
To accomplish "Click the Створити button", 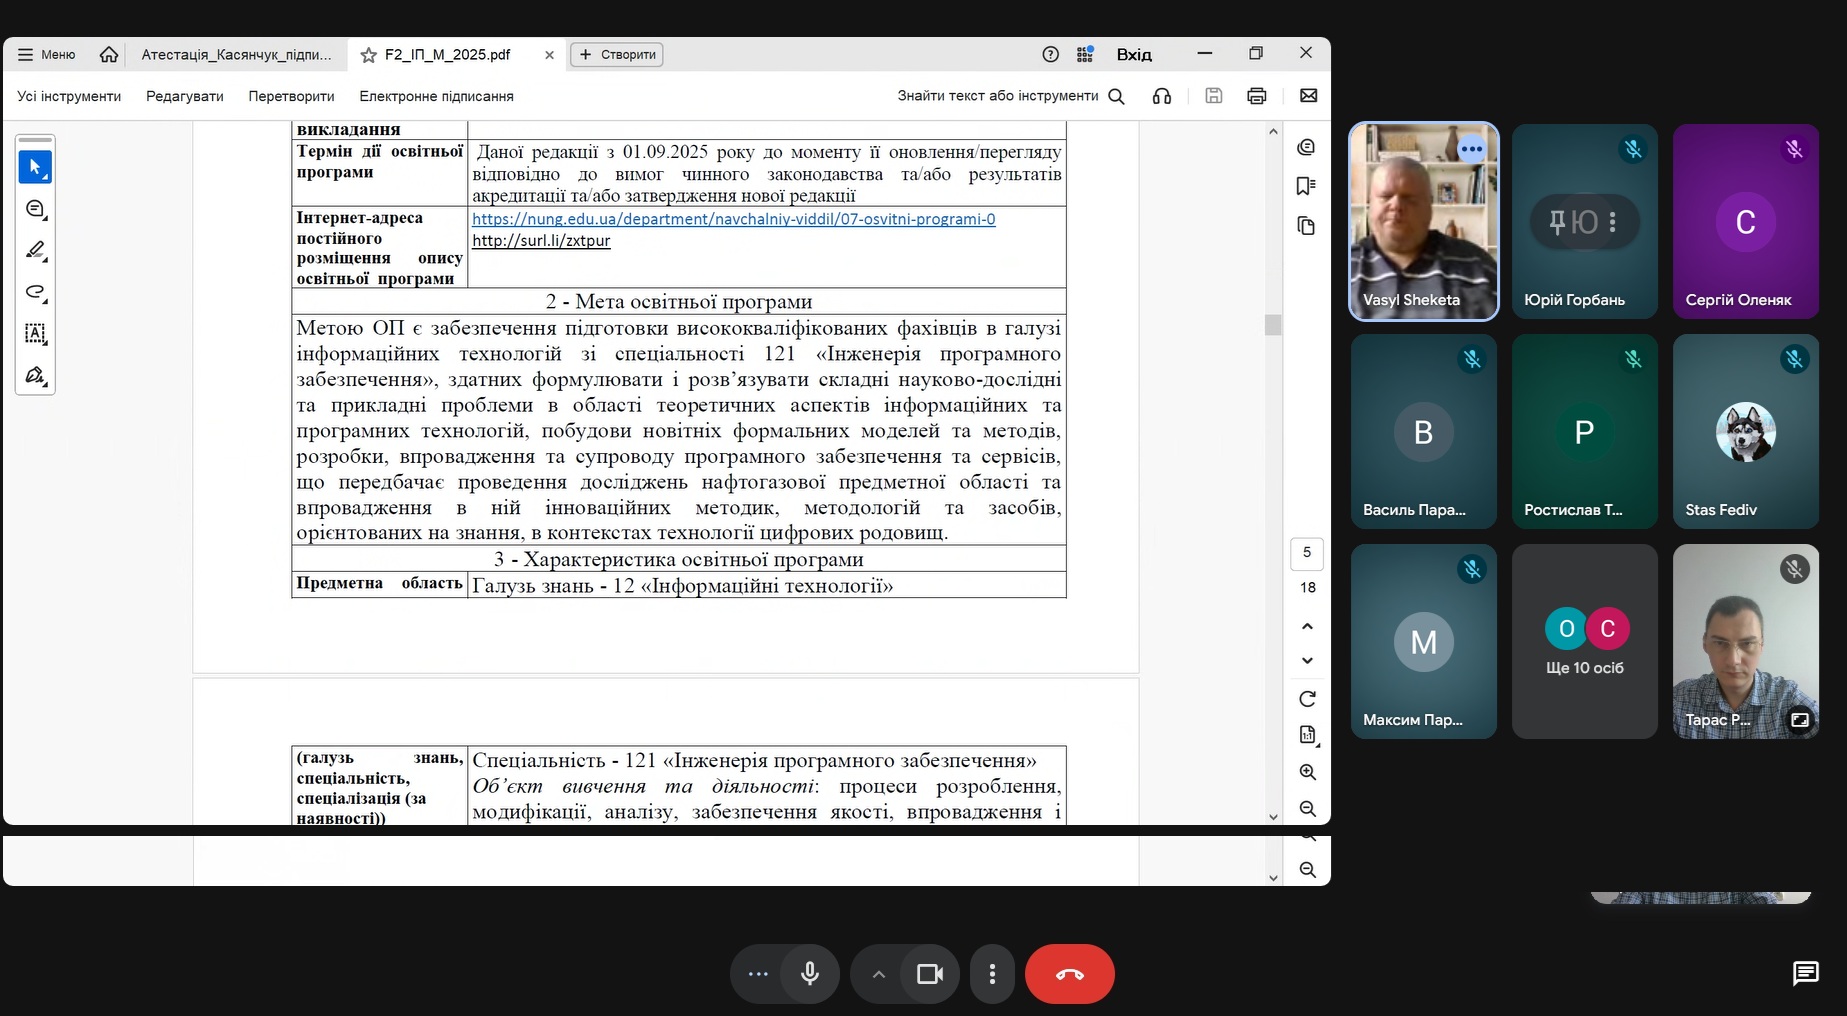I will tap(617, 54).
